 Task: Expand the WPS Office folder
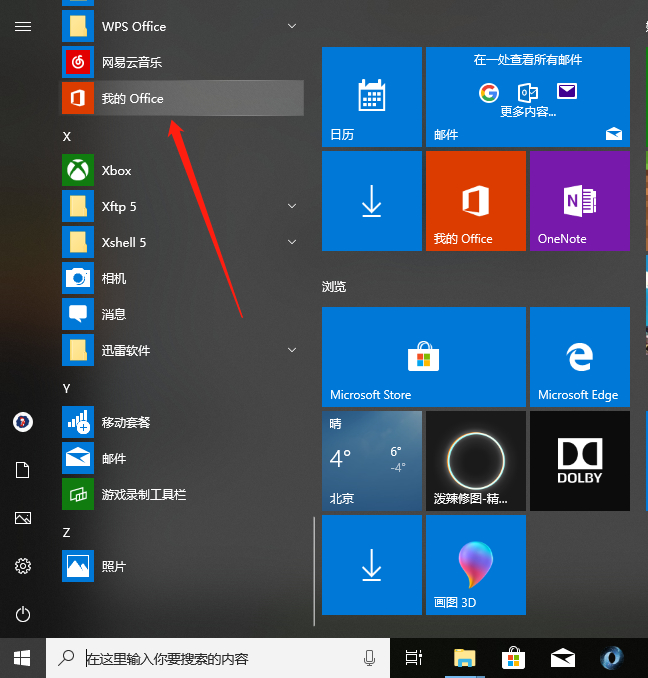point(292,26)
